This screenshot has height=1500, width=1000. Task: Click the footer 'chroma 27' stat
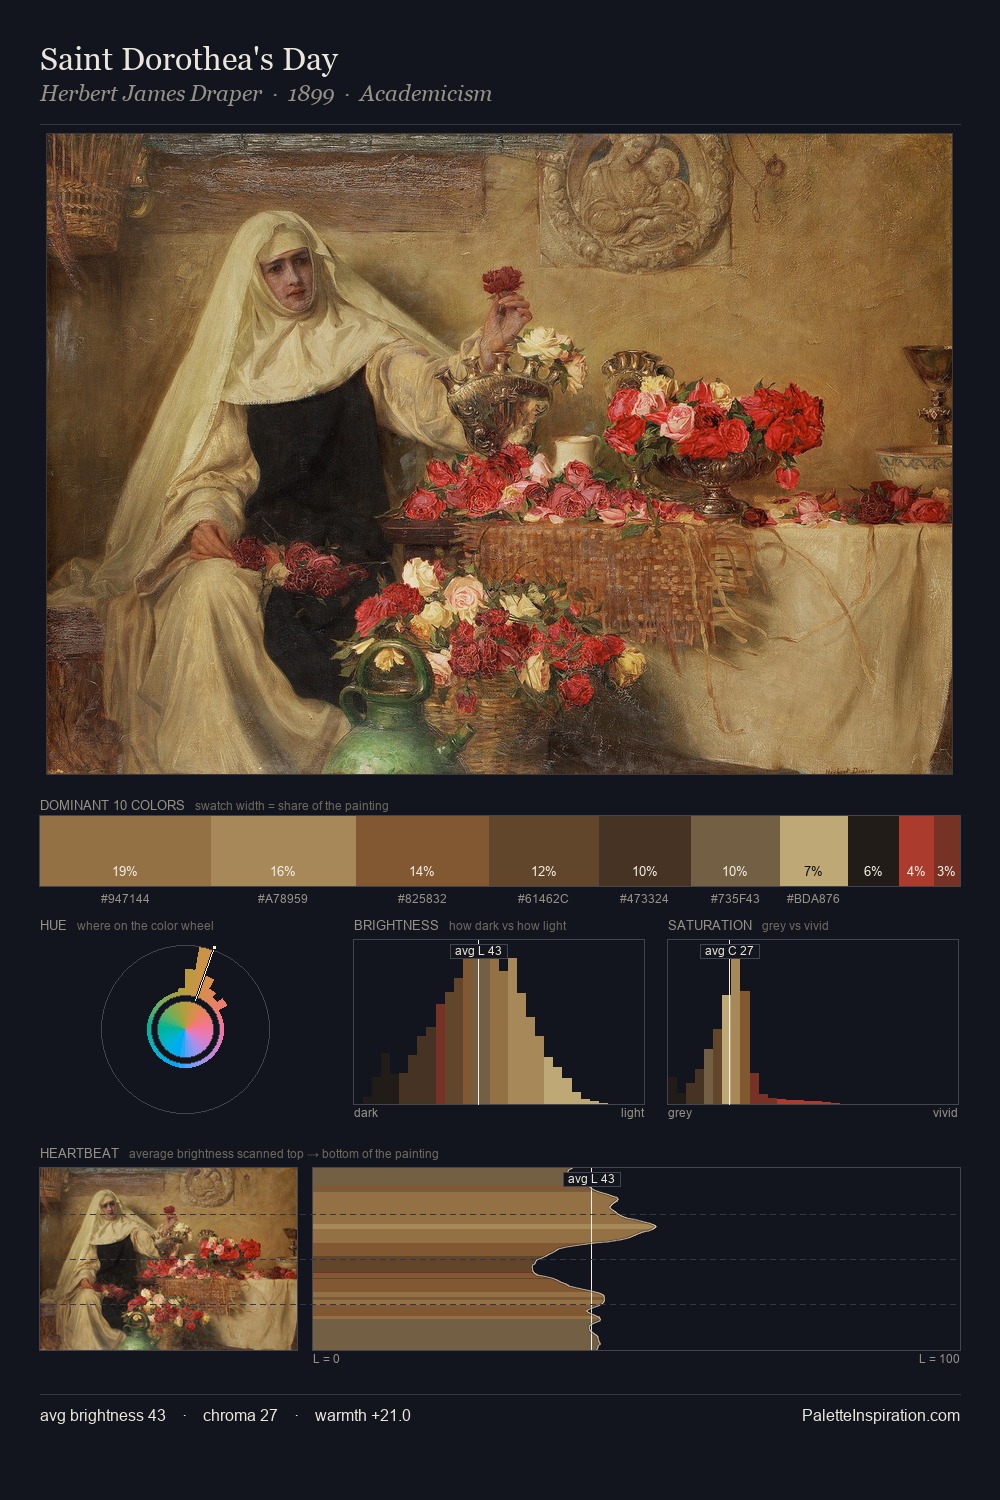[x=240, y=1416]
